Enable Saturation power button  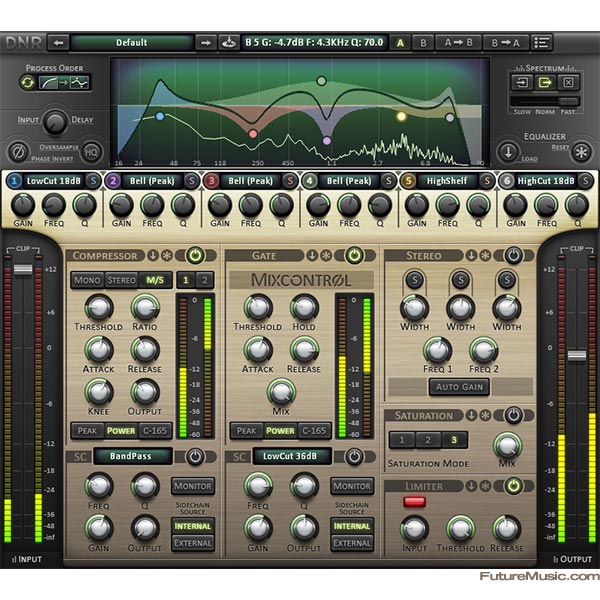pos(514,415)
